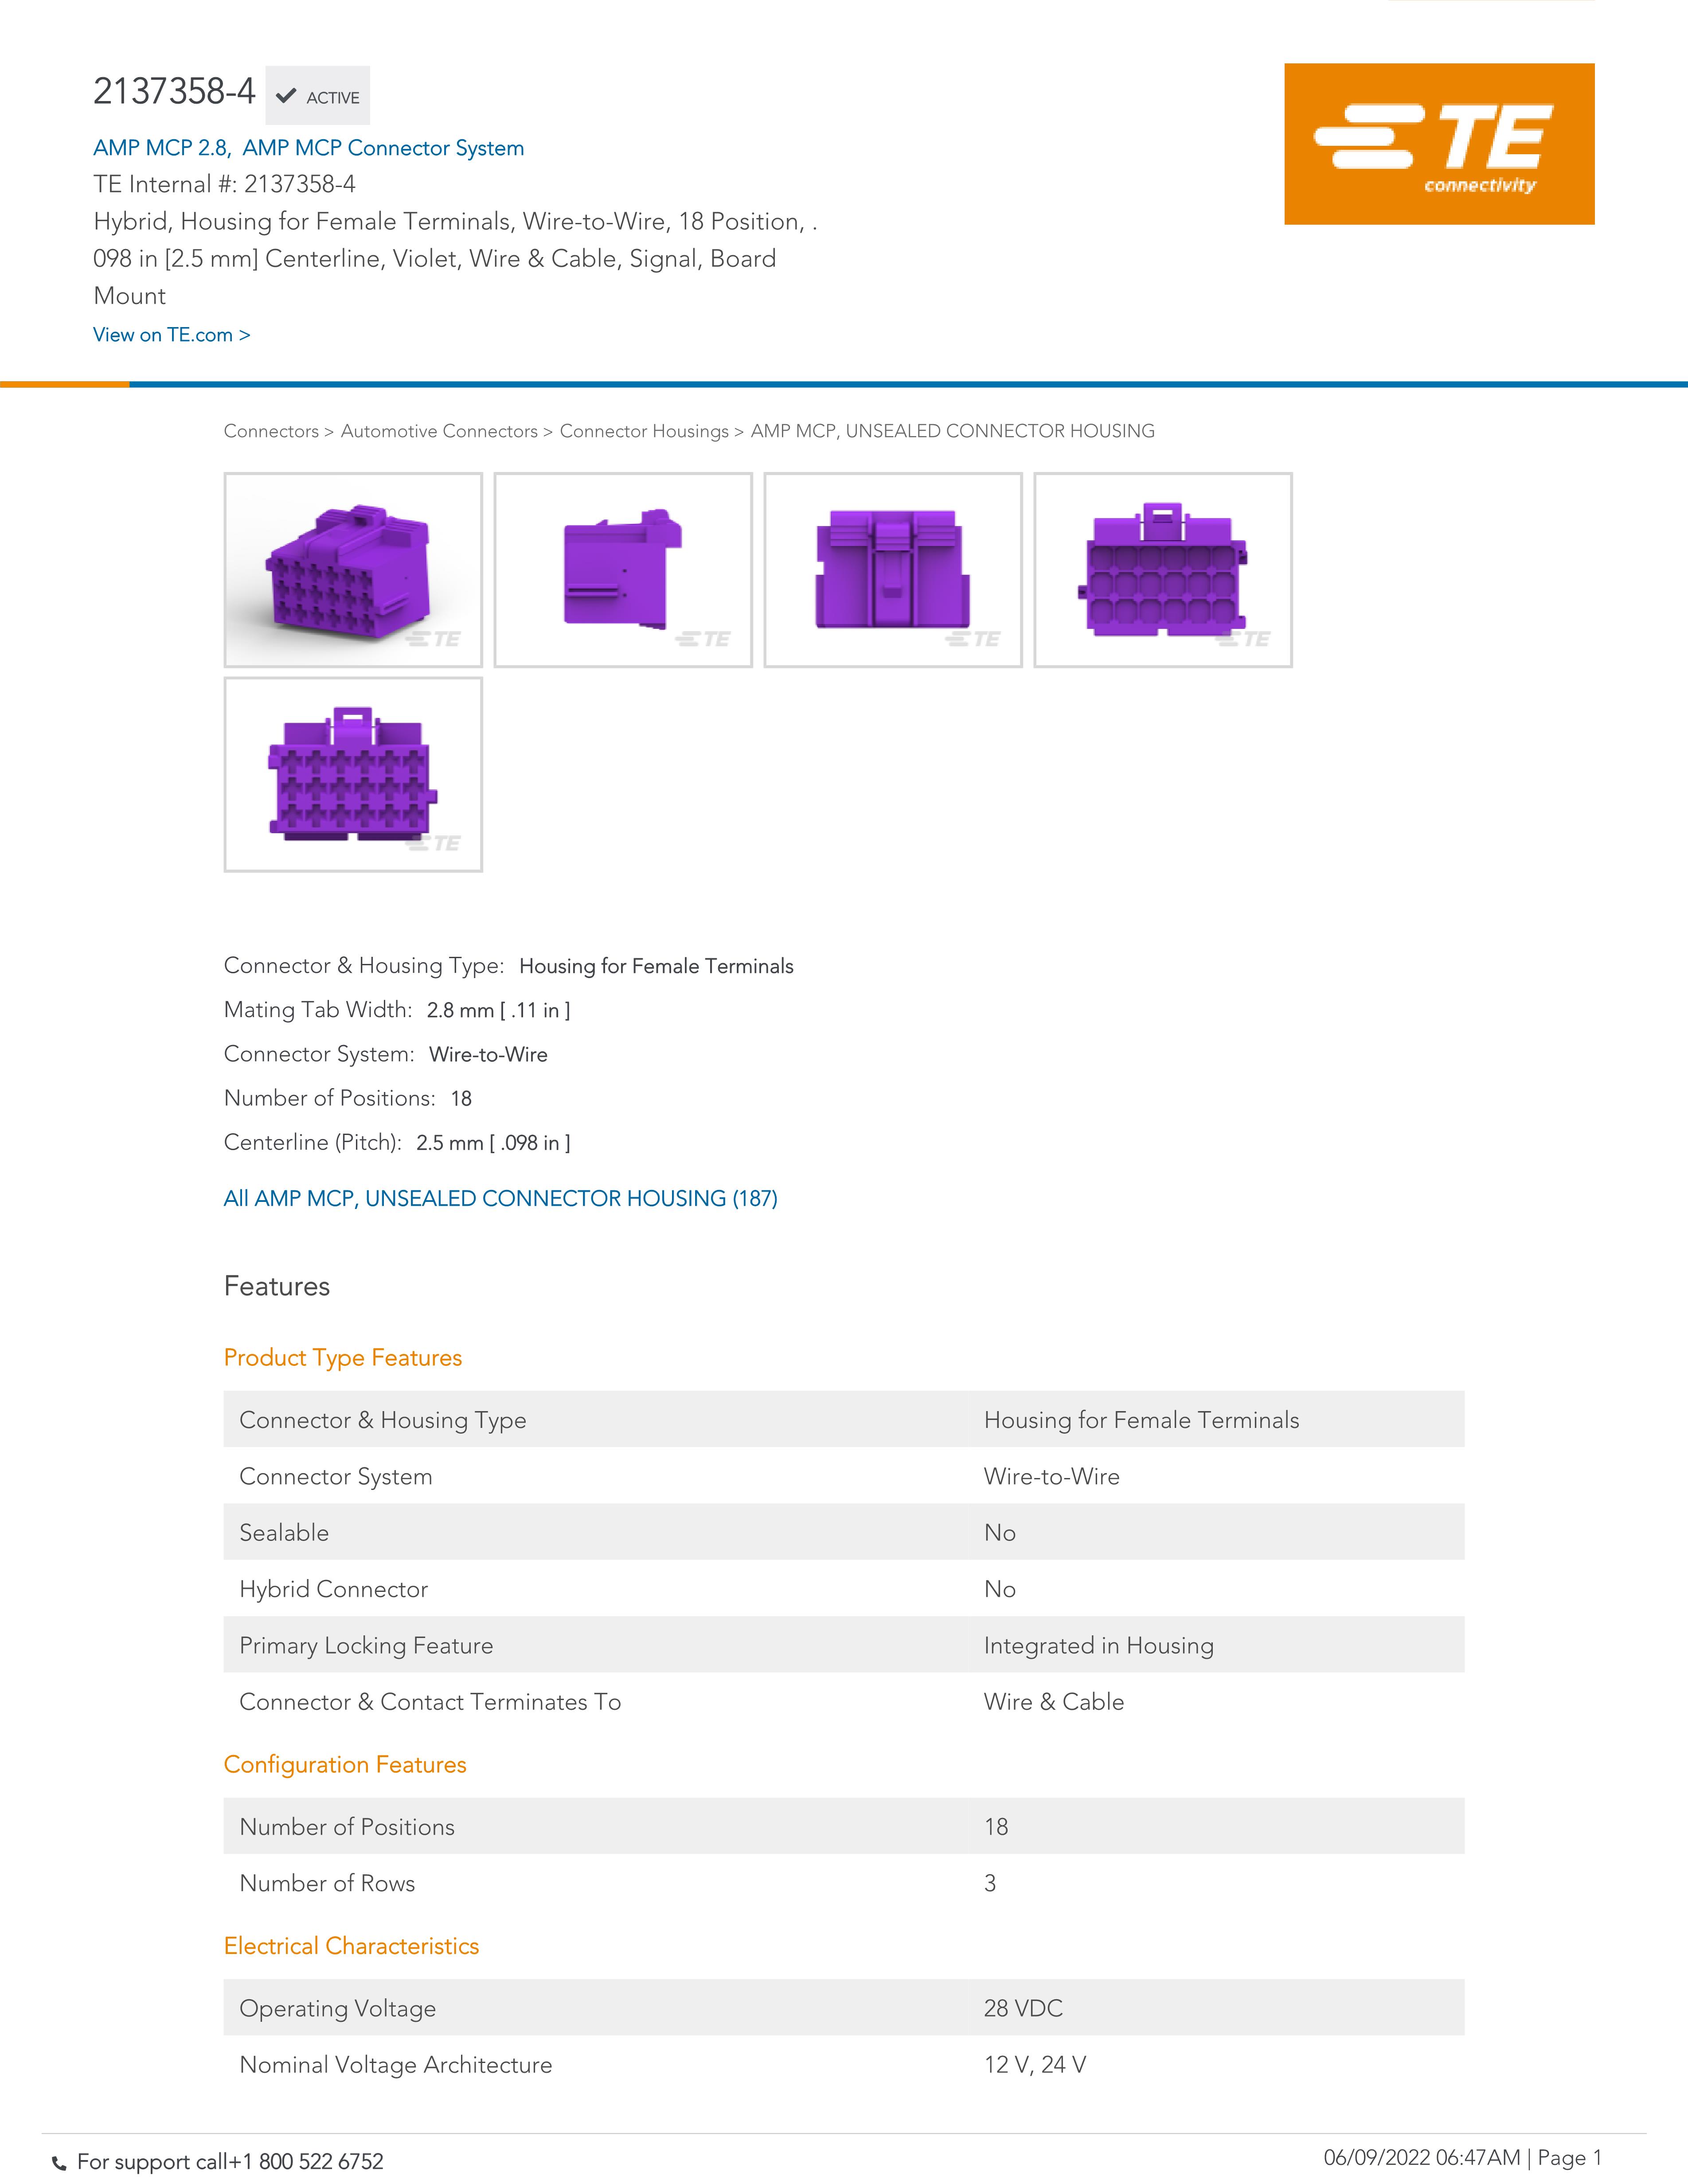Open the isometric connector housing thumbnail
Screen dimensions: 1688x2184
pos(353,570)
